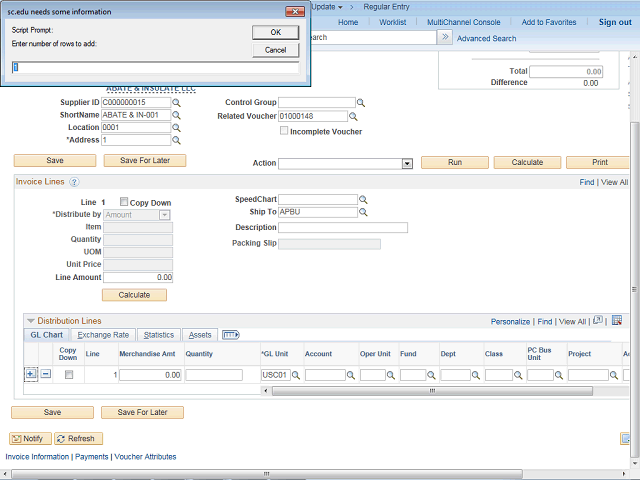This screenshot has height=480, width=640.
Task: Open the Voucher Attributes link
Action: 145,457
